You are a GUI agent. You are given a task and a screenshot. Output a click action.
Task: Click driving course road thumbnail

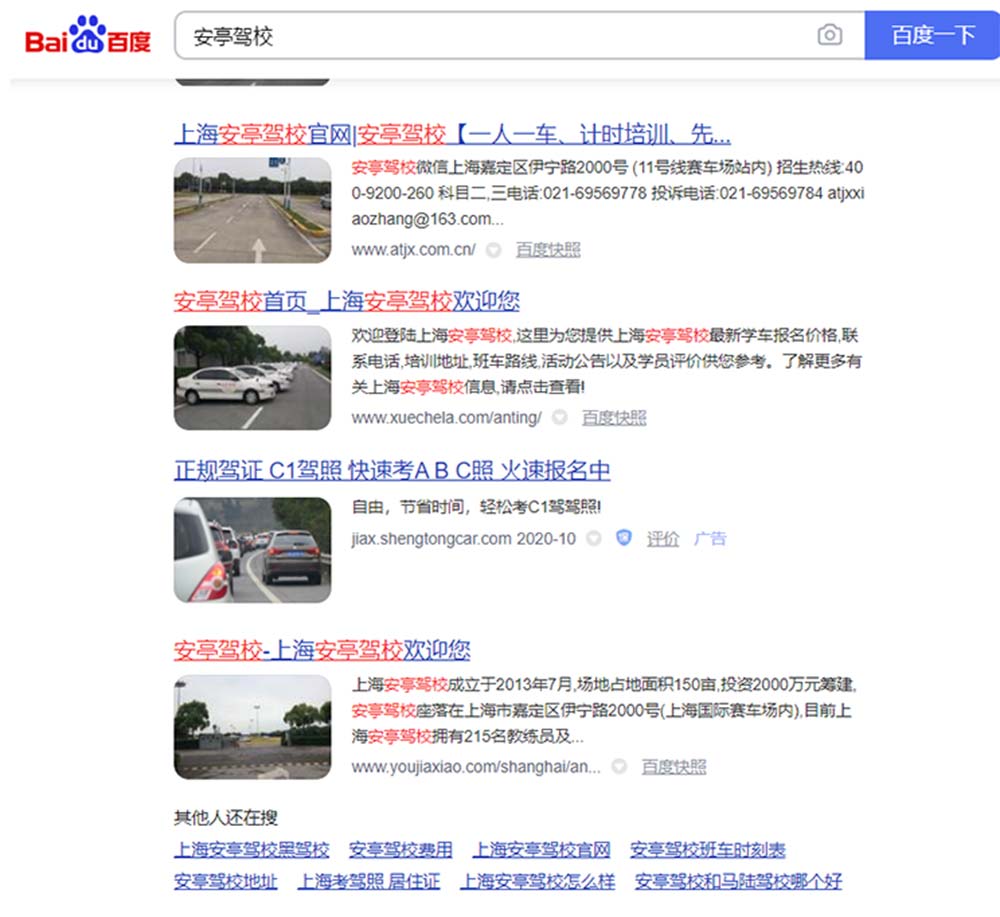click(252, 210)
